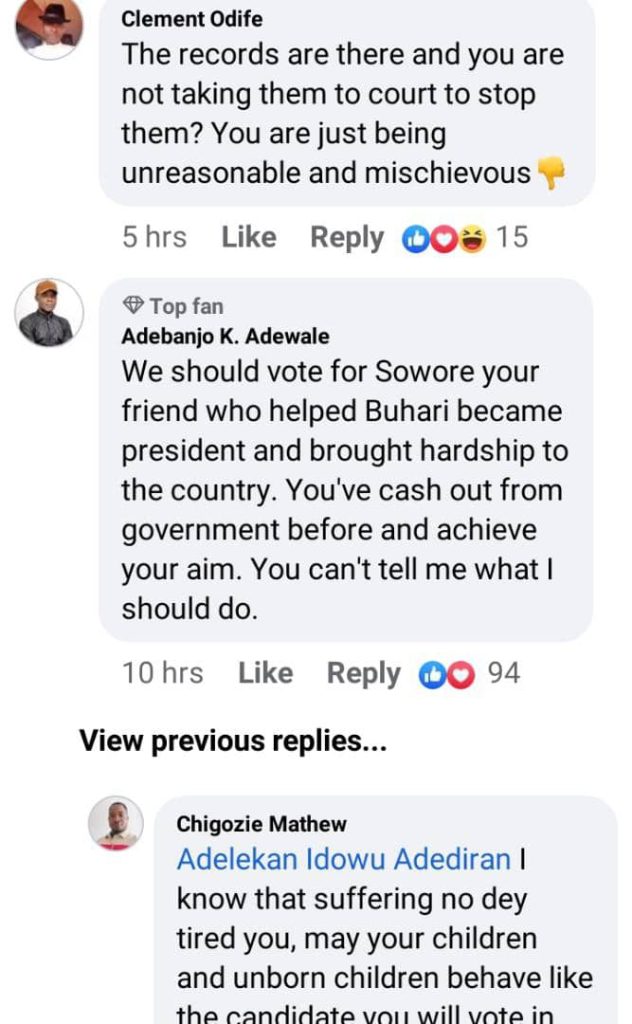The height and width of the screenshot is (1024, 632).
Task: Open the 94 reactions count
Action: point(503,673)
